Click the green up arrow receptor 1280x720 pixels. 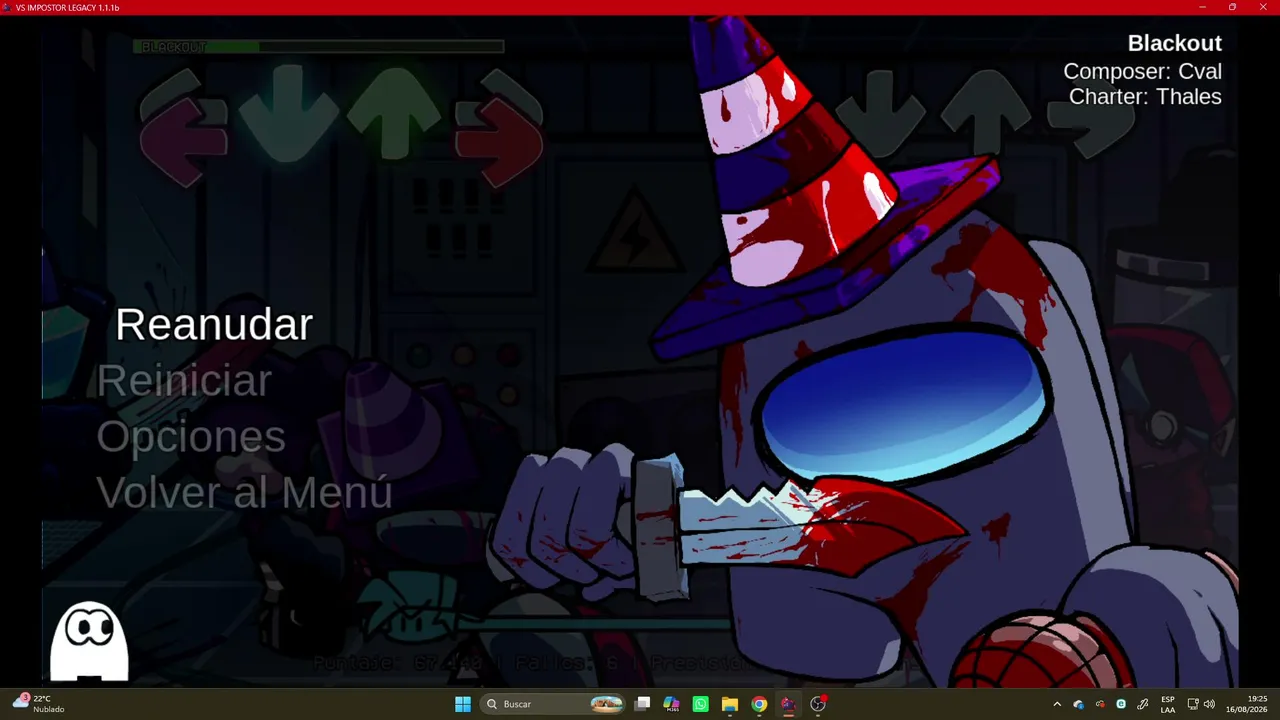pyautogui.click(x=395, y=113)
